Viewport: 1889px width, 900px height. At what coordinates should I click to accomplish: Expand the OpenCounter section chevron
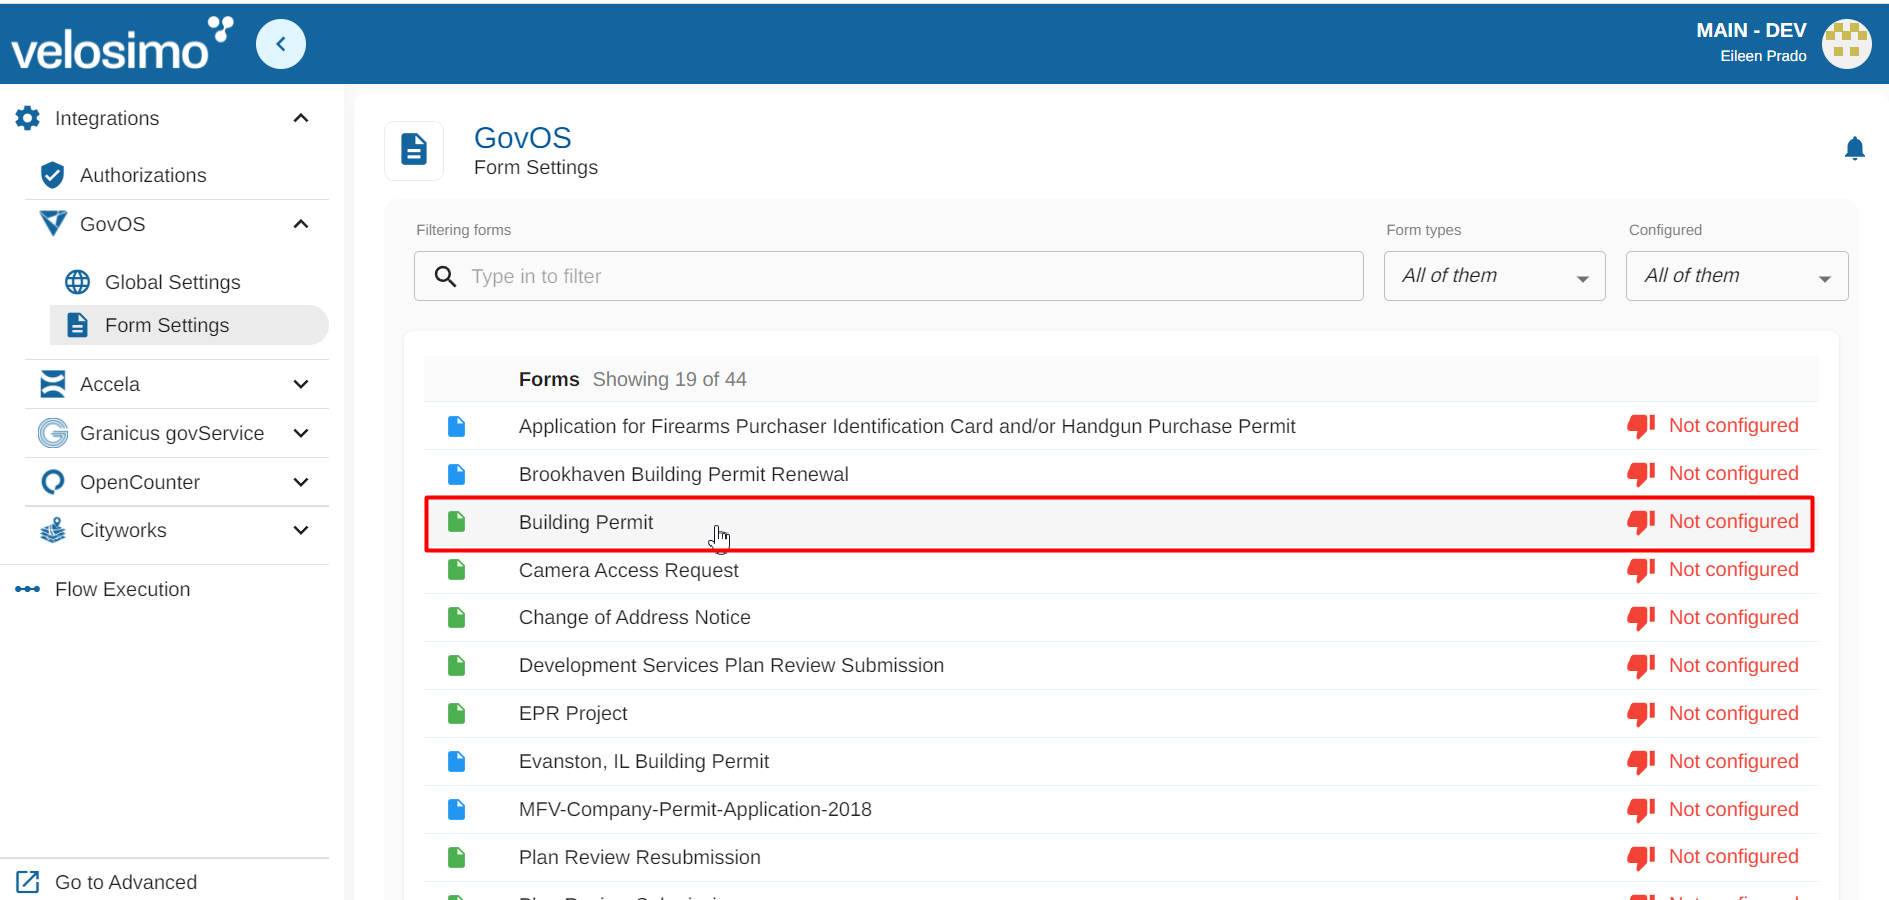point(301,482)
